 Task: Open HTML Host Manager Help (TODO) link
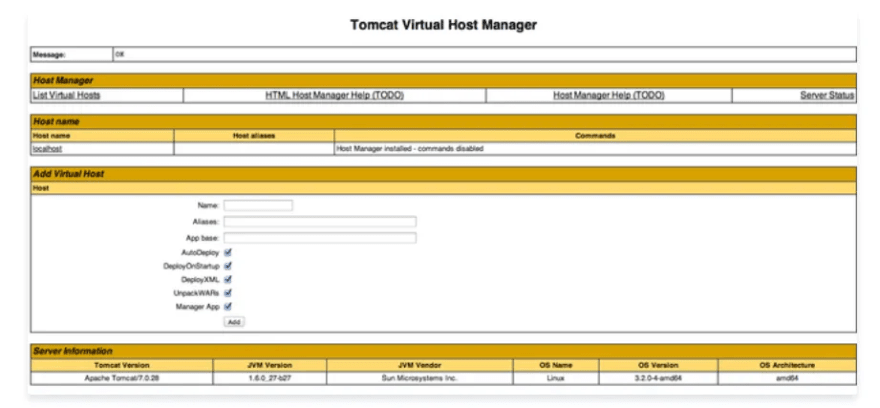point(334,95)
